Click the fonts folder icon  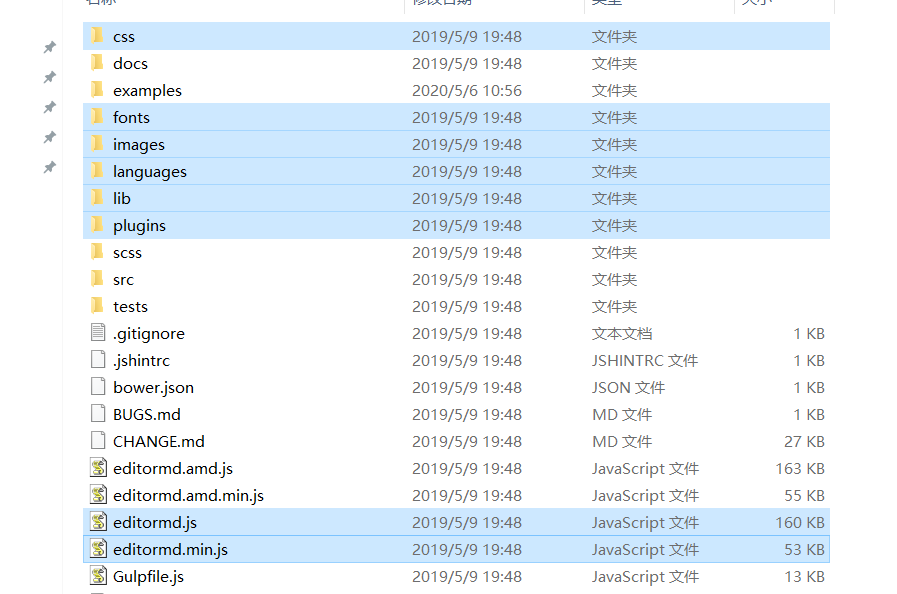click(x=98, y=116)
